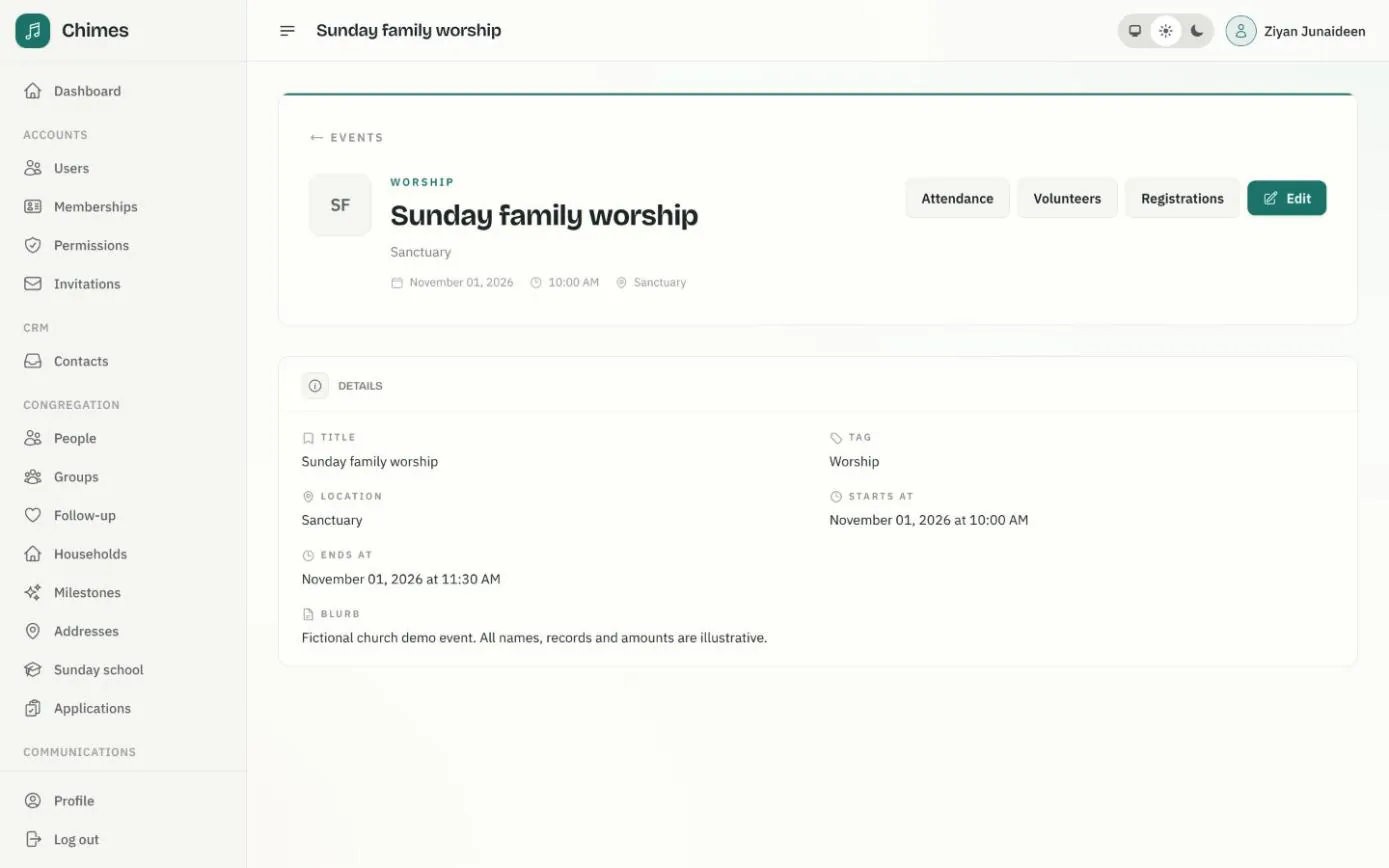Click the Chimes app name
The width and height of the screenshot is (1389, 868).
95,31
